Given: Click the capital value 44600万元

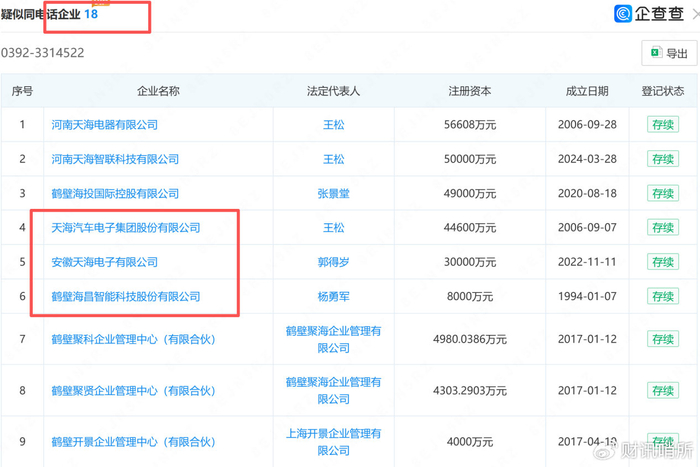Looking at the screenshot, I should (470, 228).
